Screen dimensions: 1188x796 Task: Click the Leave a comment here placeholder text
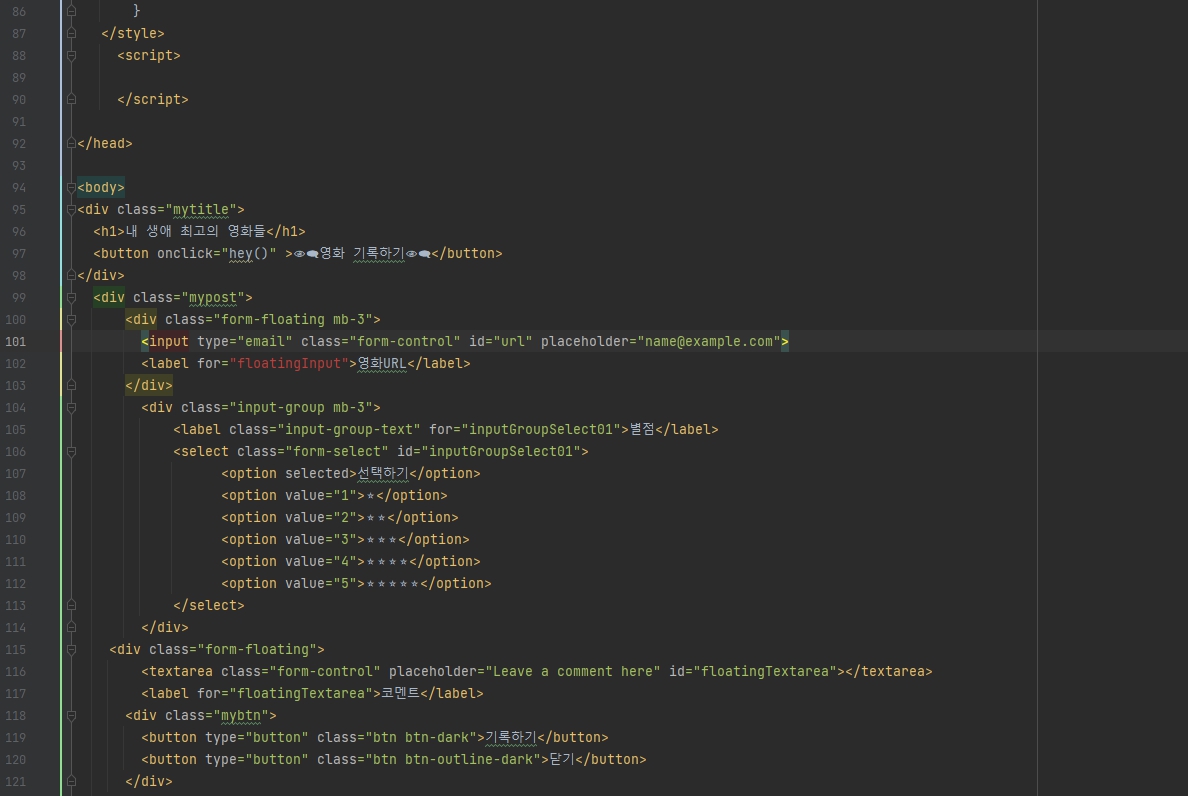tap(573, 672)
